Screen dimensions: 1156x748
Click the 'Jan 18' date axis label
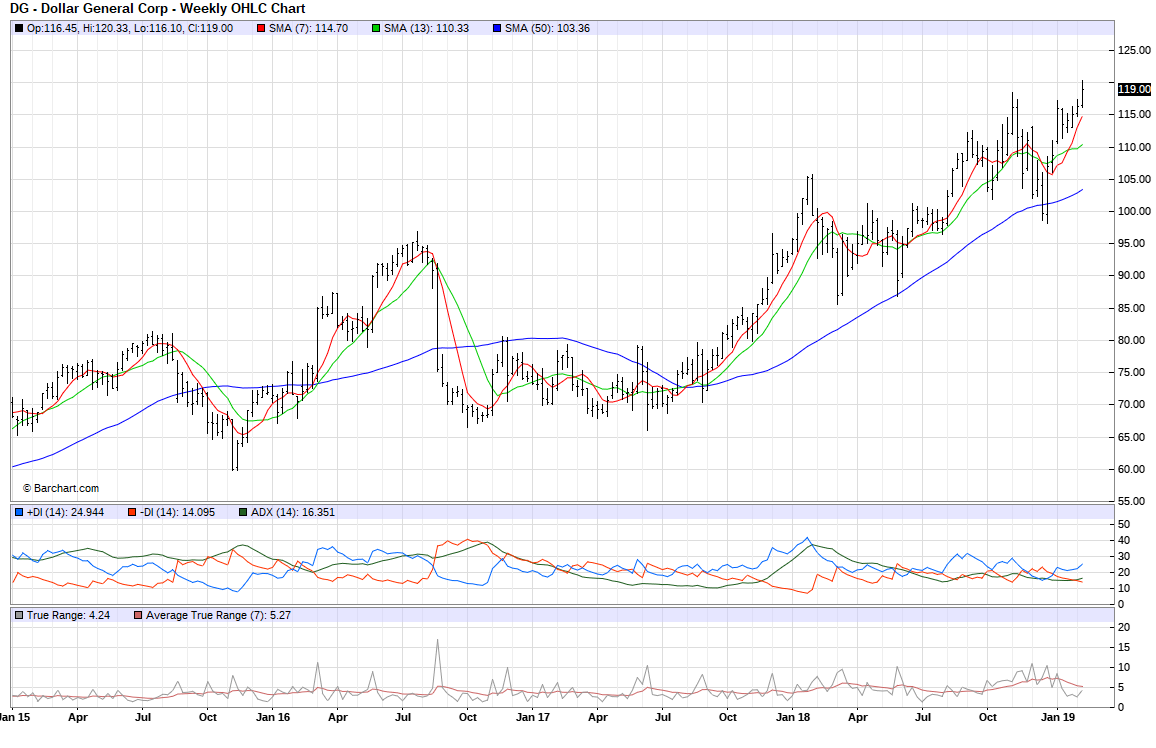tap(793, 717)
